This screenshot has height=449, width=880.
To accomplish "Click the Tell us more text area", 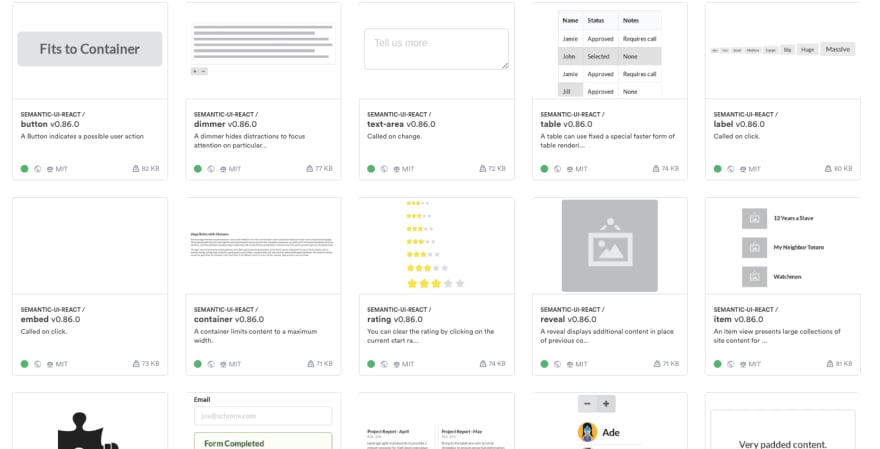I will click(x=436, y=49).
